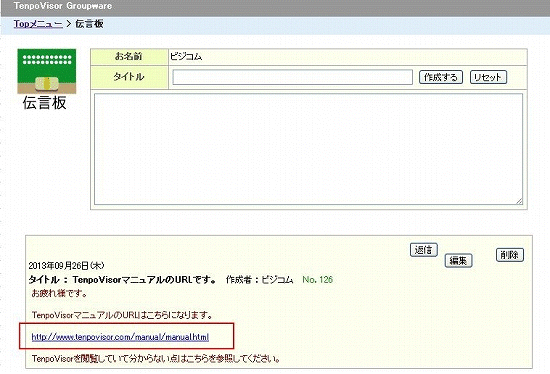Focus the タイトル text input field

[292, 77]
